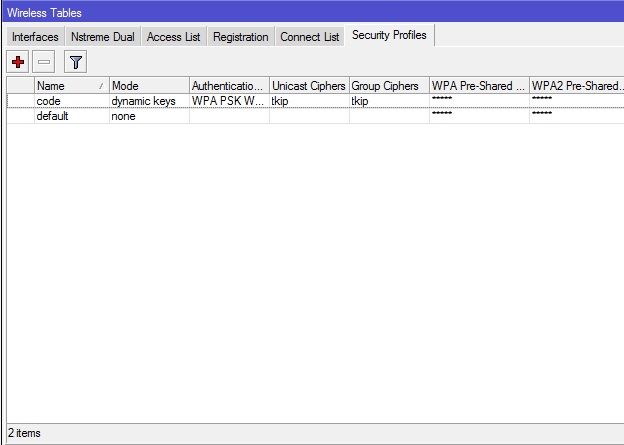Select the Registration tab
Viewport: 624px width, 445px height.
241,37
